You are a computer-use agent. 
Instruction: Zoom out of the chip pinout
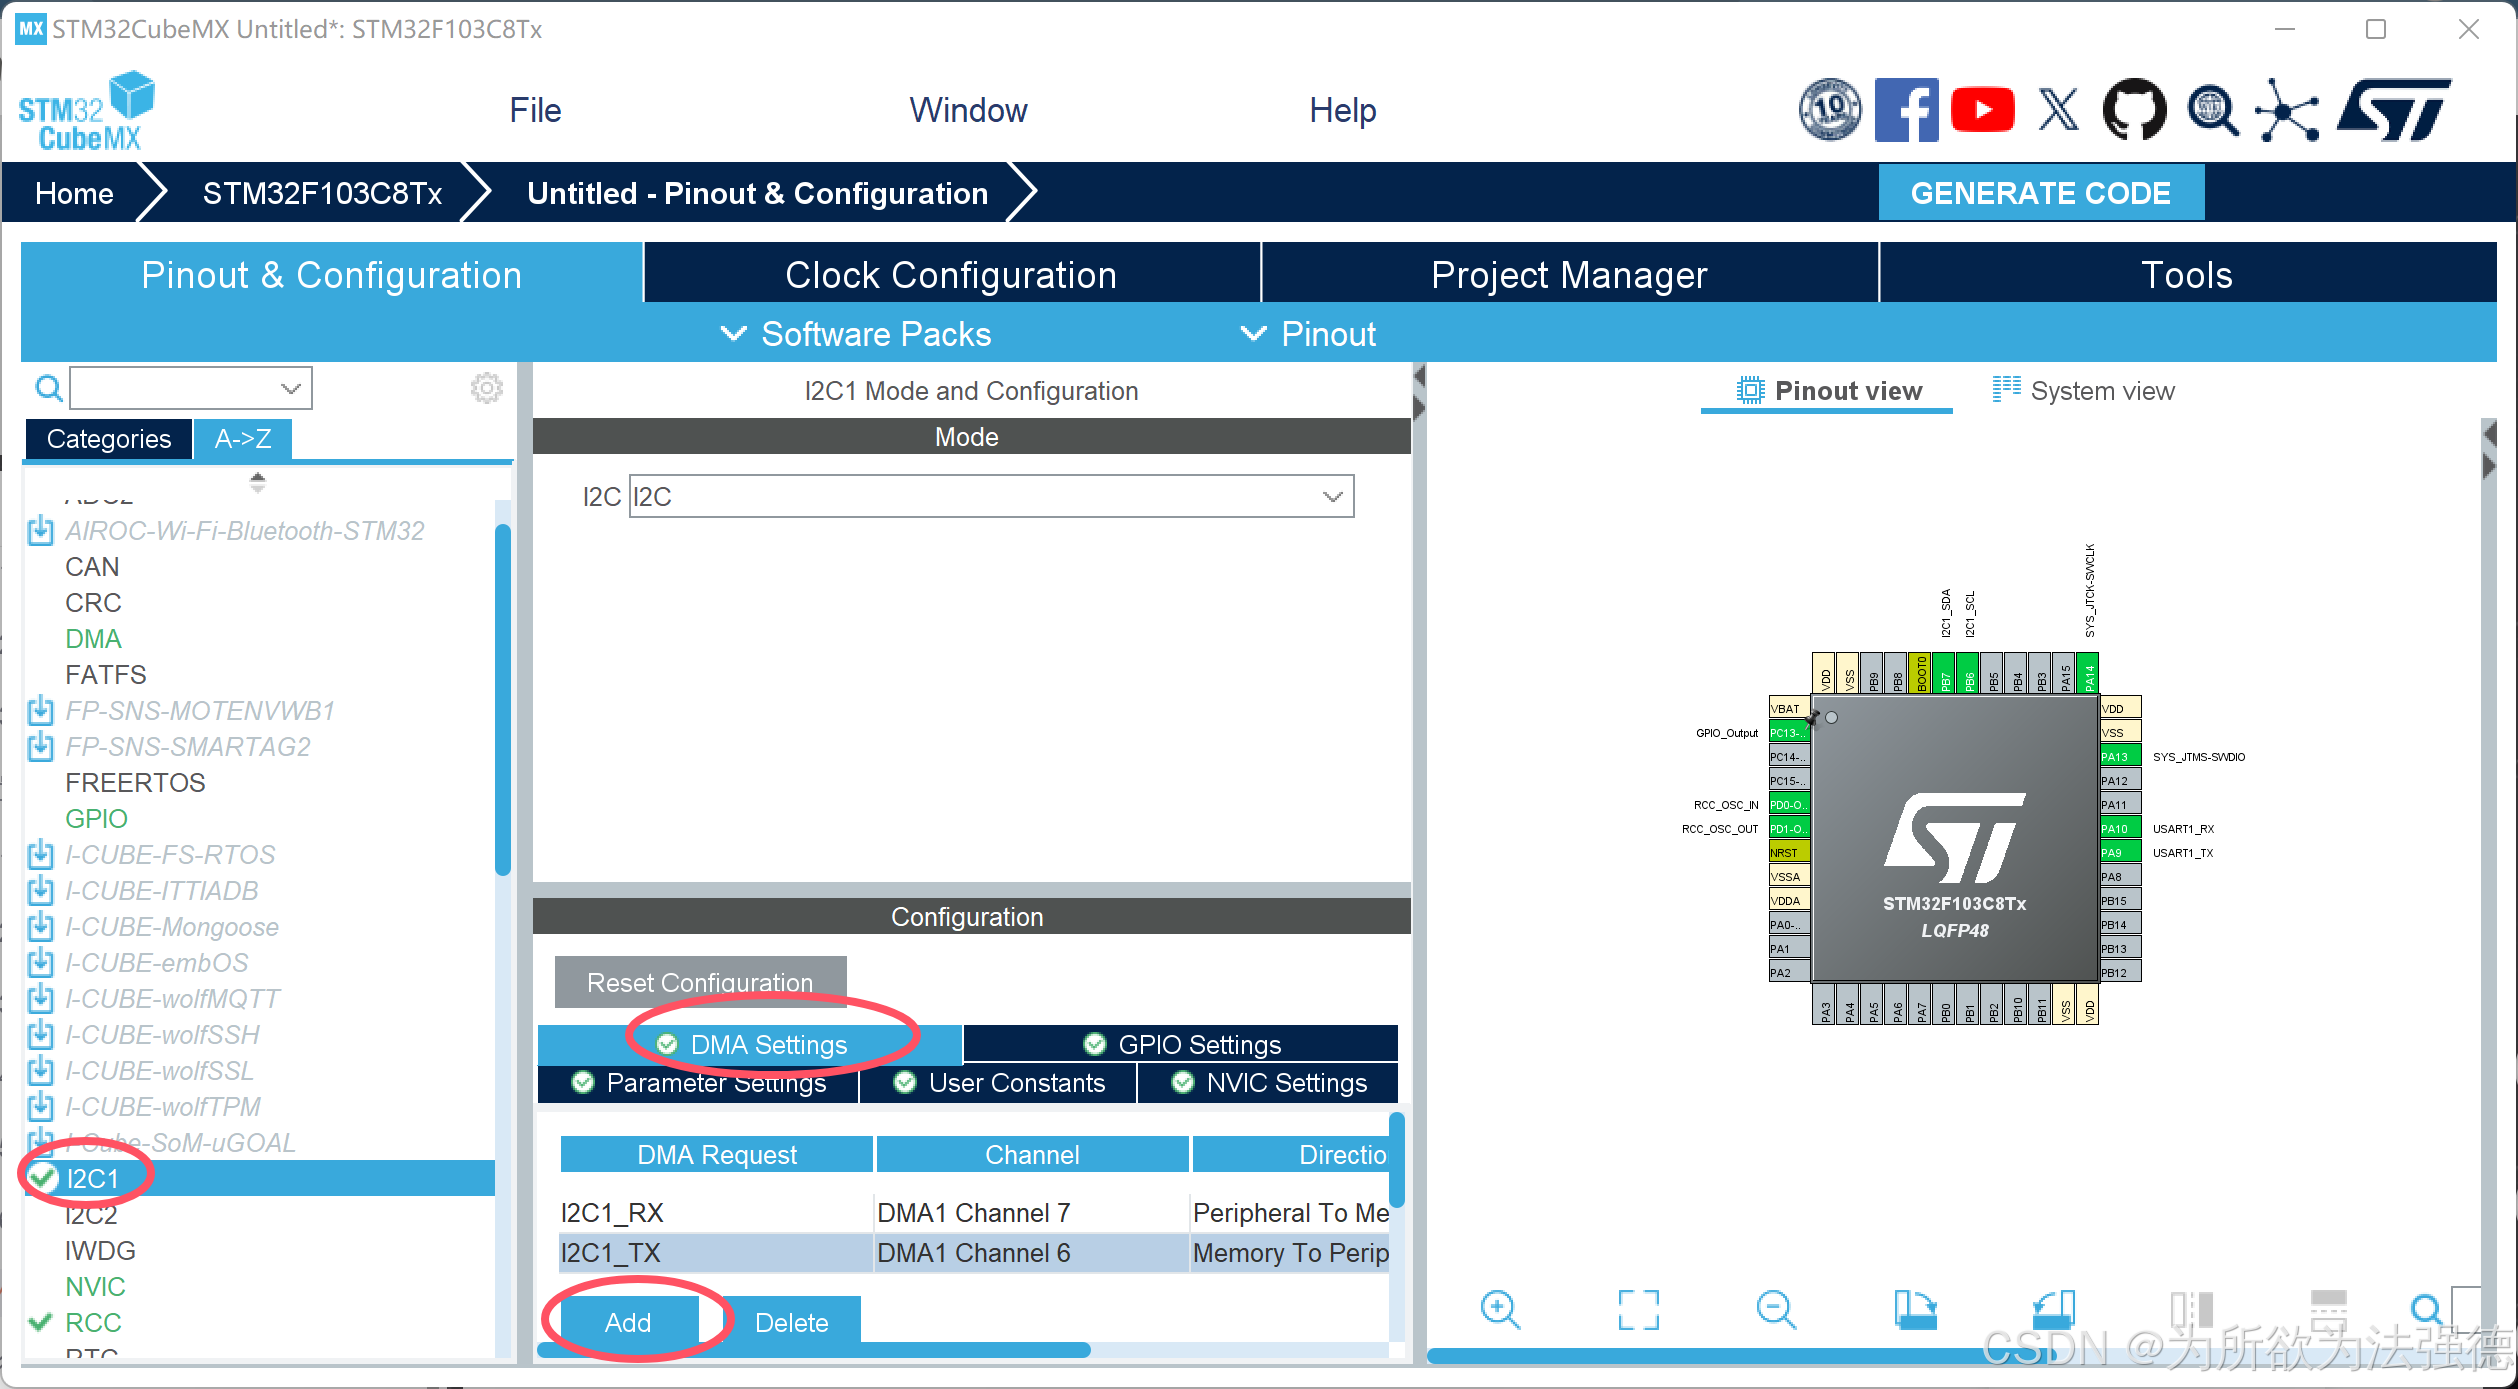(x=1776, y=1308)
